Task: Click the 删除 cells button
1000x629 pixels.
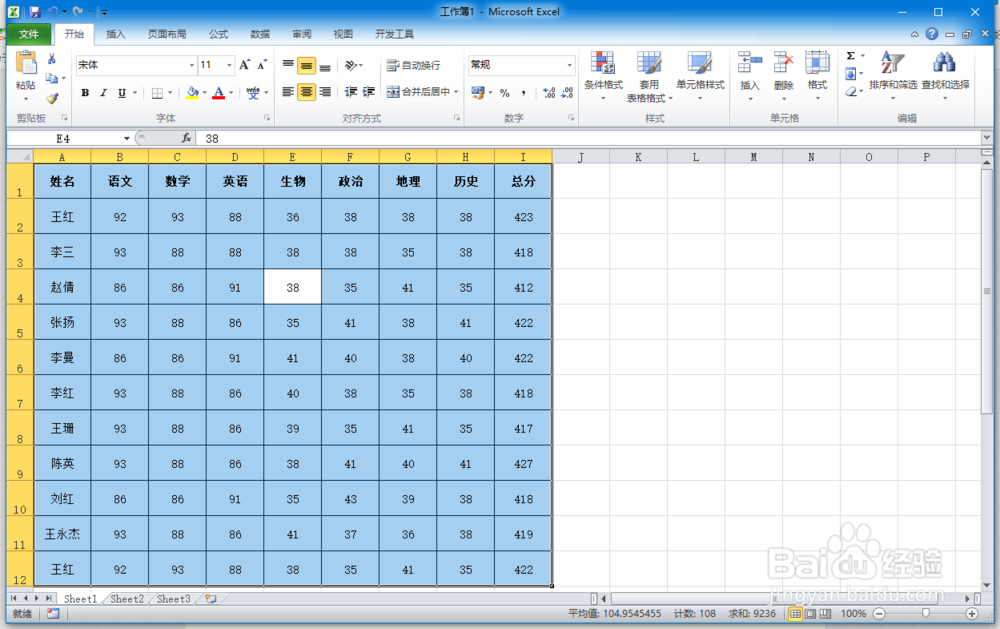Action: click(783, 77)
